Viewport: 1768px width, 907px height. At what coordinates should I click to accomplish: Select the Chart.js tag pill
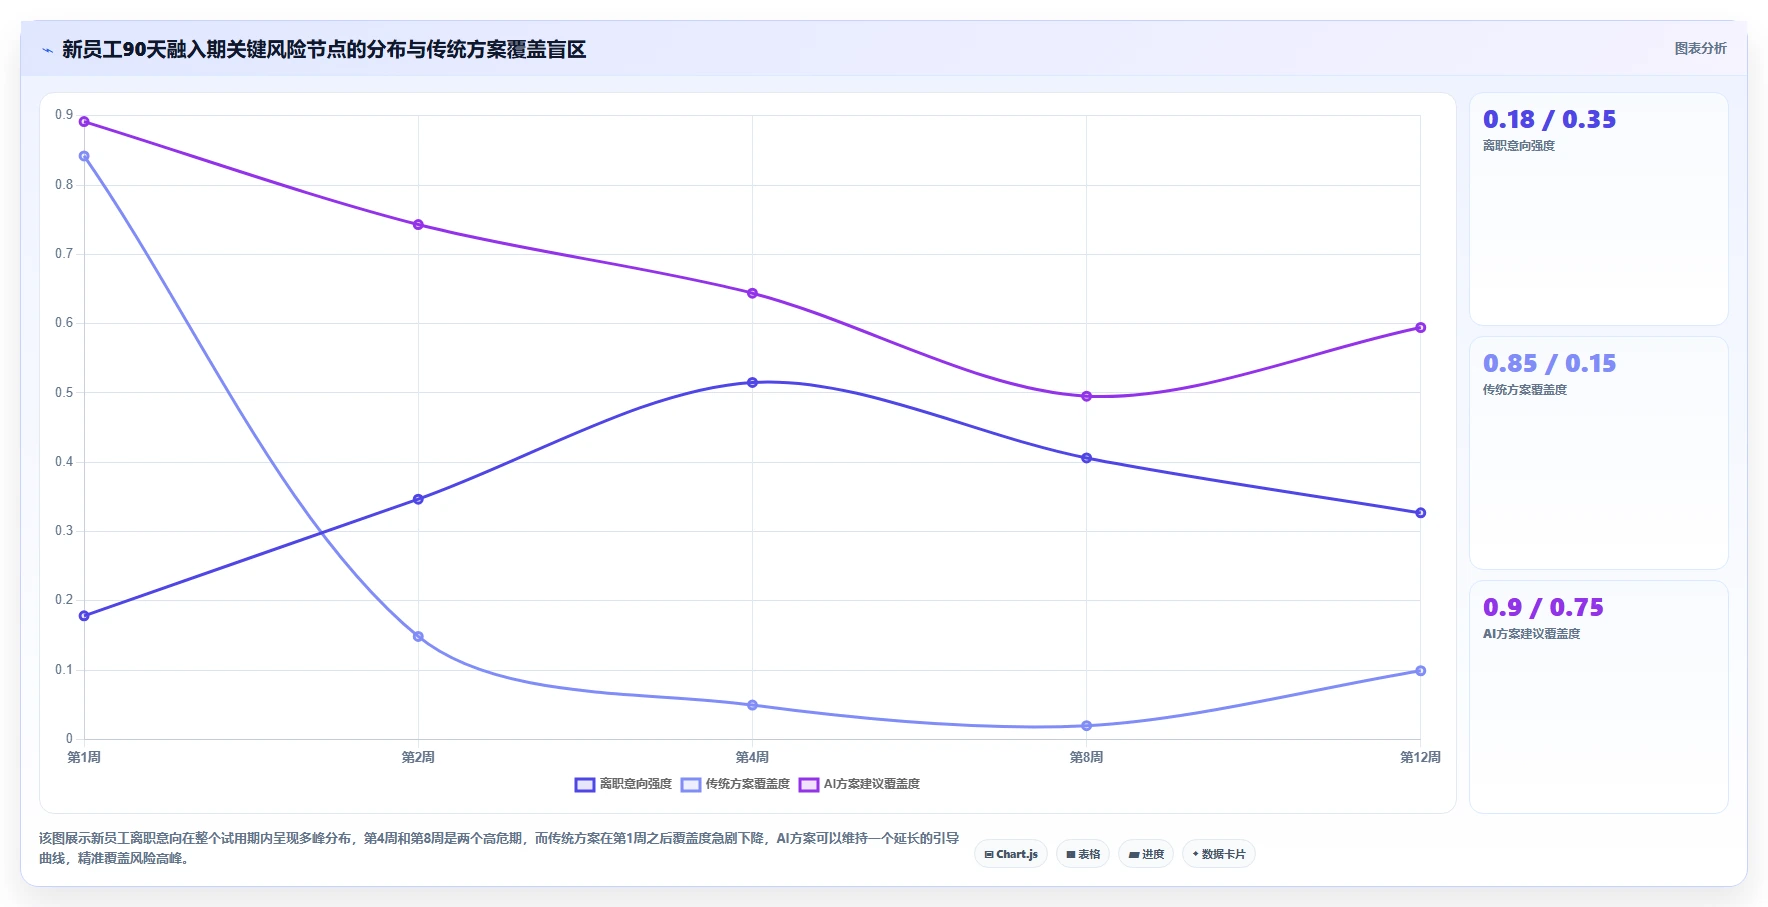click(1011, 854)
